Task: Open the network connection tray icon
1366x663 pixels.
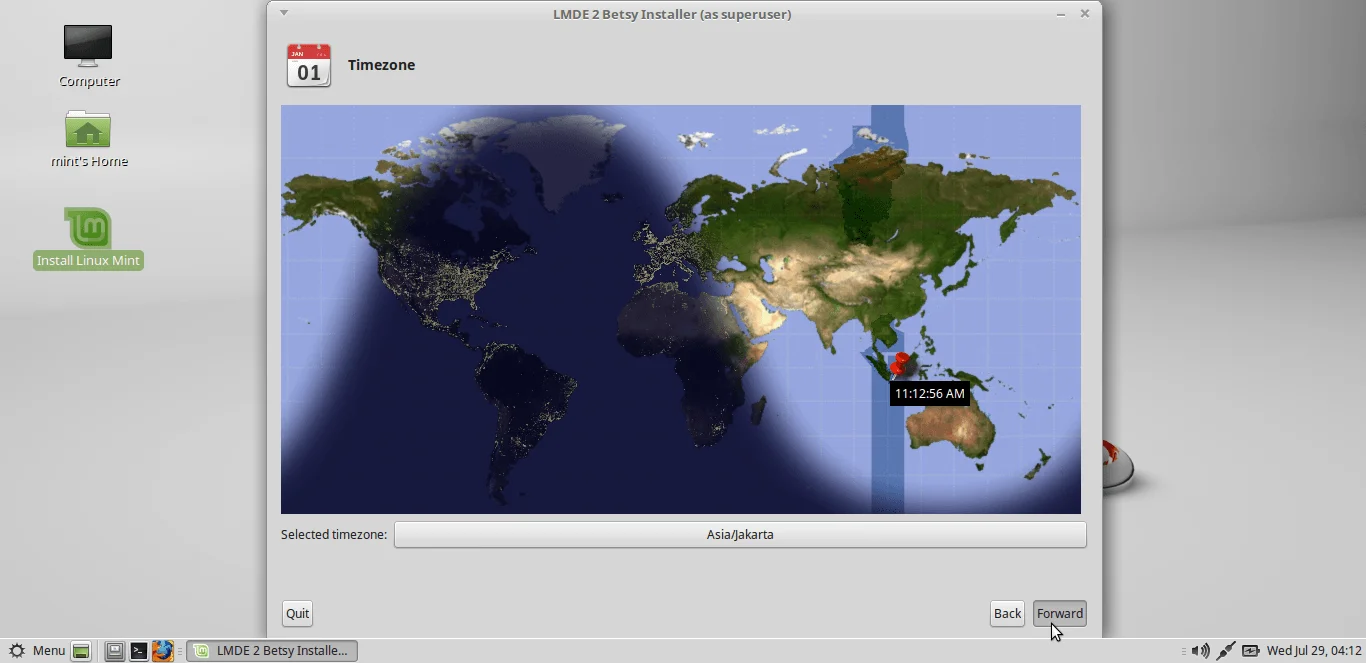Action: point(1225,650)
